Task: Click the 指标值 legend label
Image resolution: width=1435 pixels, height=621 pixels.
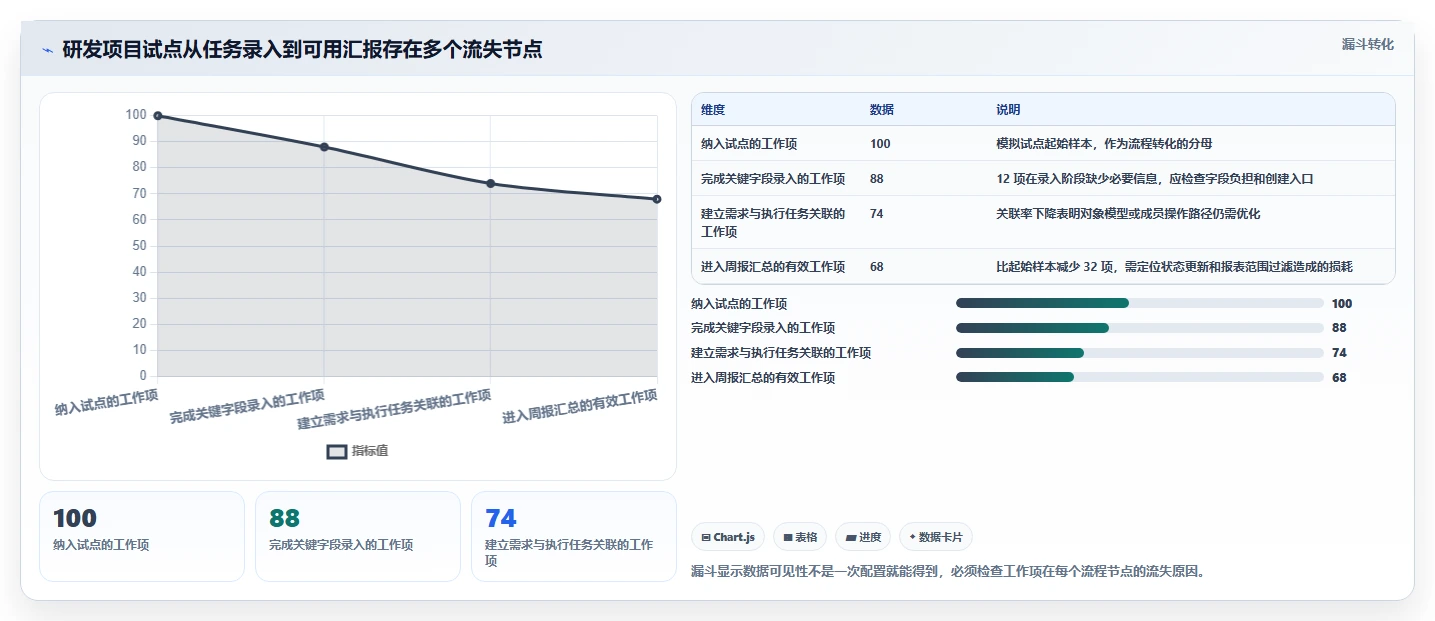Action: (370, 451)
